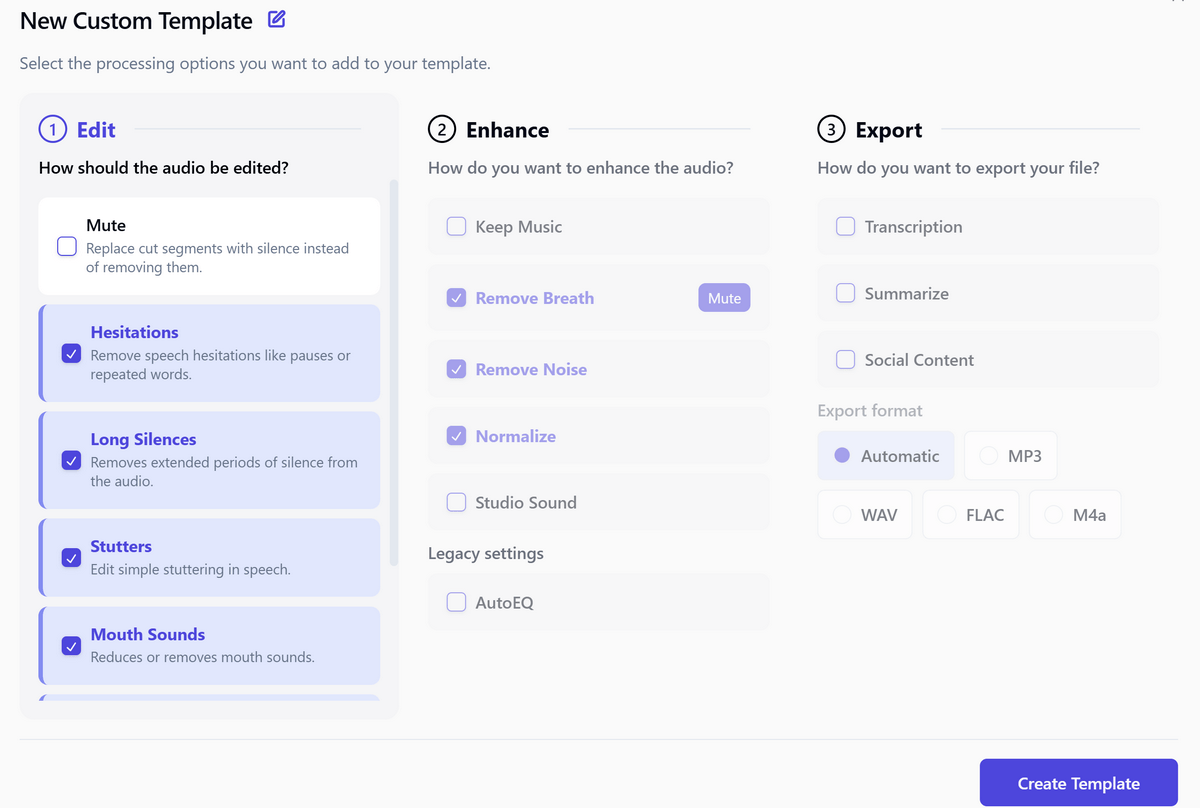Enable the Social Content checkbox
This screenshot has width=1200, height=808.
845,359
